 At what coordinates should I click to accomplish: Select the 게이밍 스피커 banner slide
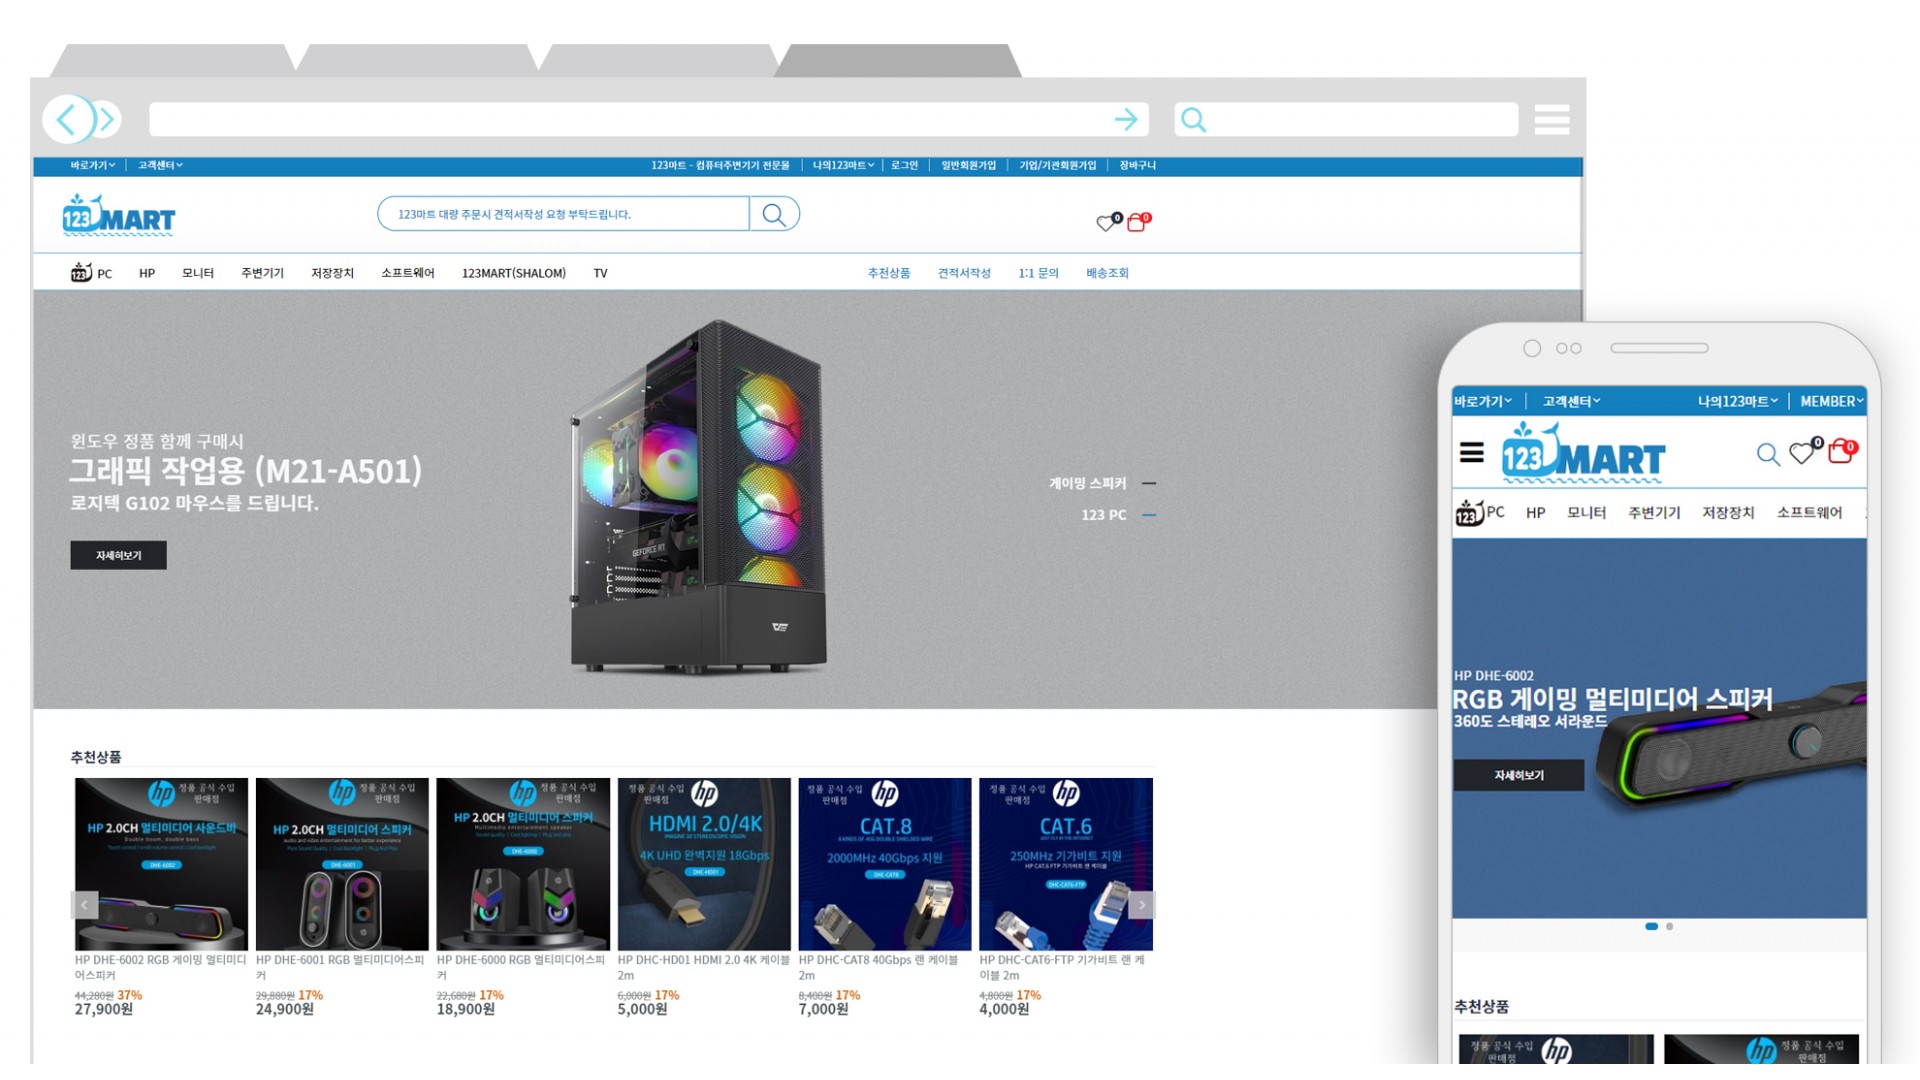click(1102, 483)
